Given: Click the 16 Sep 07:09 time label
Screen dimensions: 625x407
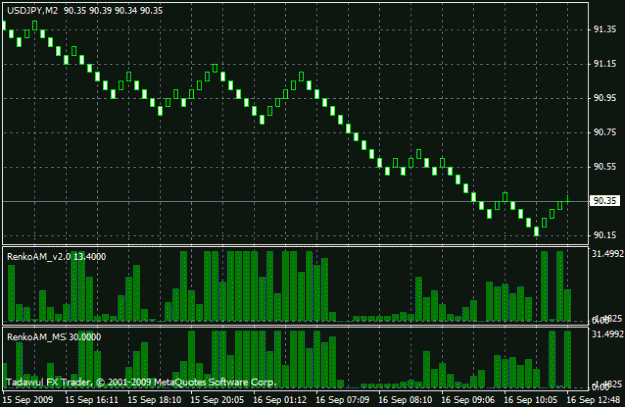Looking at the screenshot, I should 342,399.
